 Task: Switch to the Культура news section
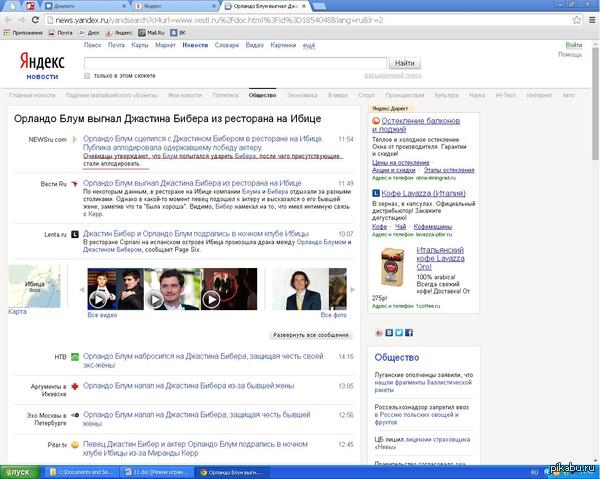click(x=446, y=95)
